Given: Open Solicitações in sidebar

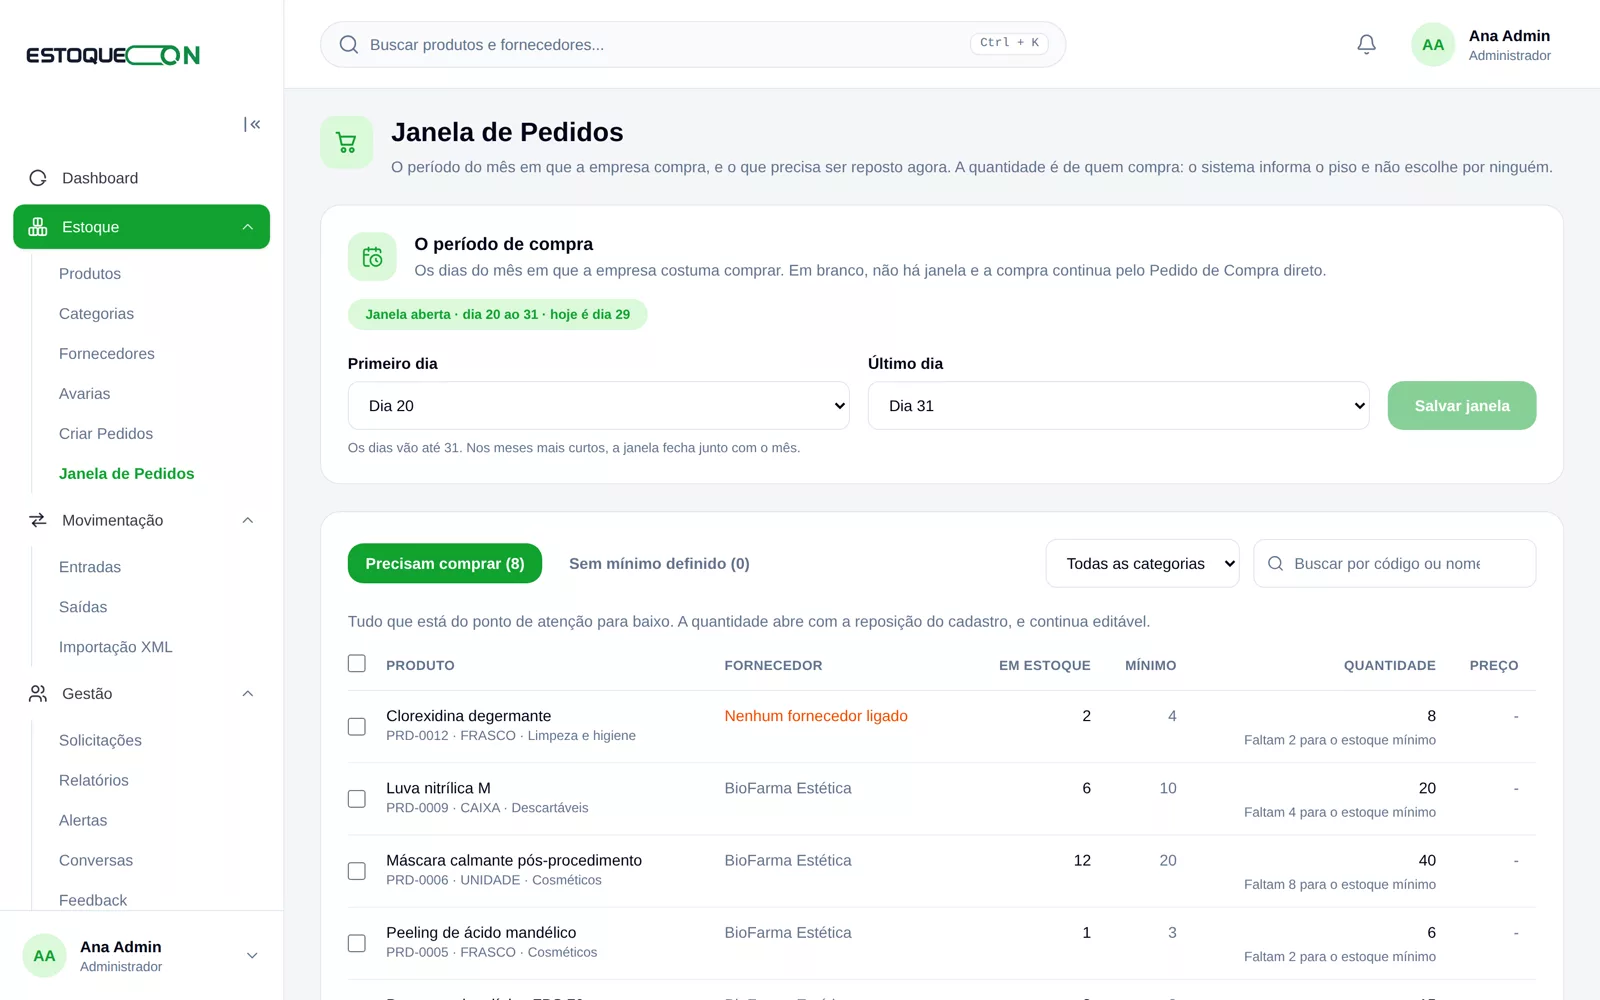Looking at the screenshot, I should (100, 740).
